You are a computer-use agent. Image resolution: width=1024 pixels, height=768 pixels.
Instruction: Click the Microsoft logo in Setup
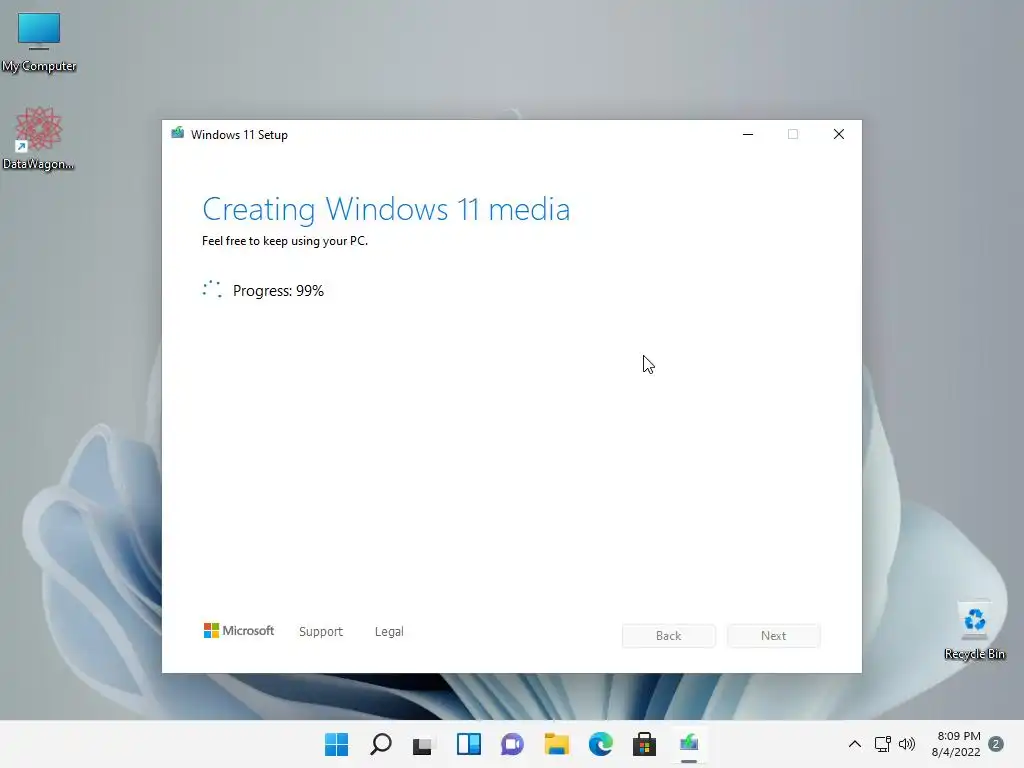pos(239,631)
